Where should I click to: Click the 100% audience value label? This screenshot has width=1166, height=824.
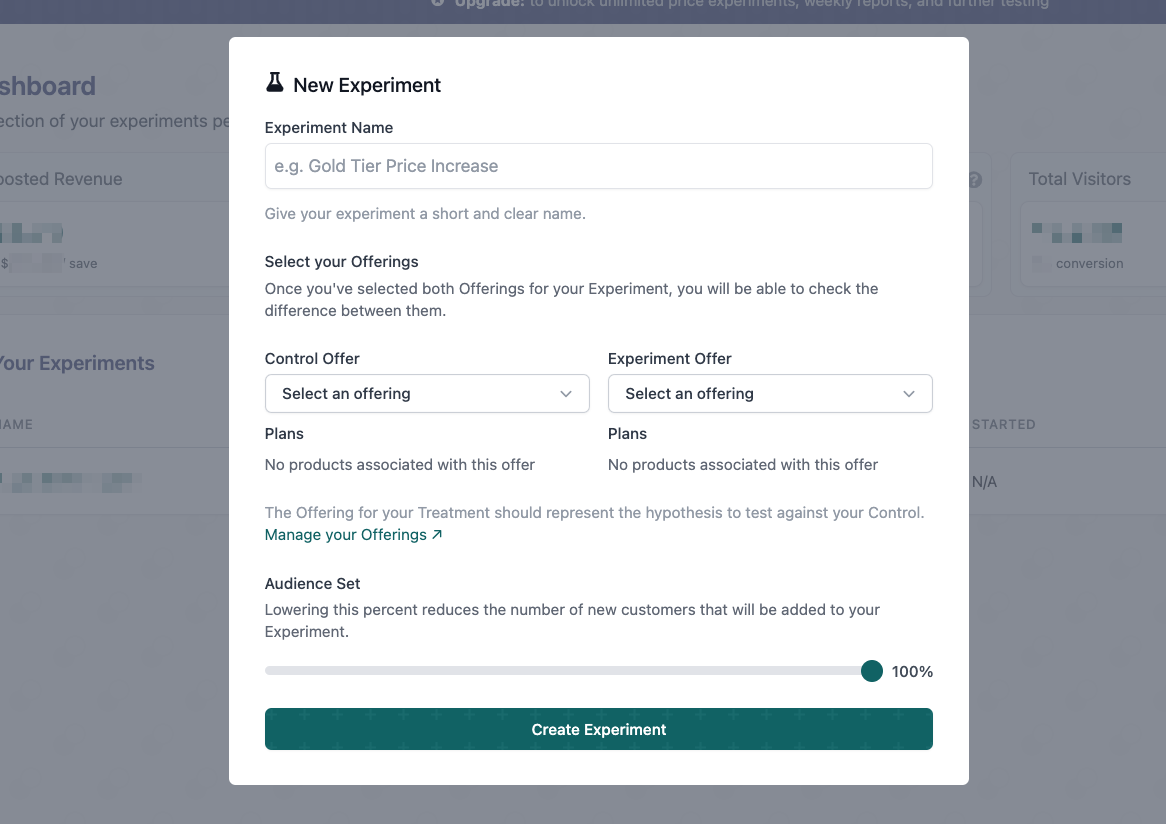(x=912, y=672)
